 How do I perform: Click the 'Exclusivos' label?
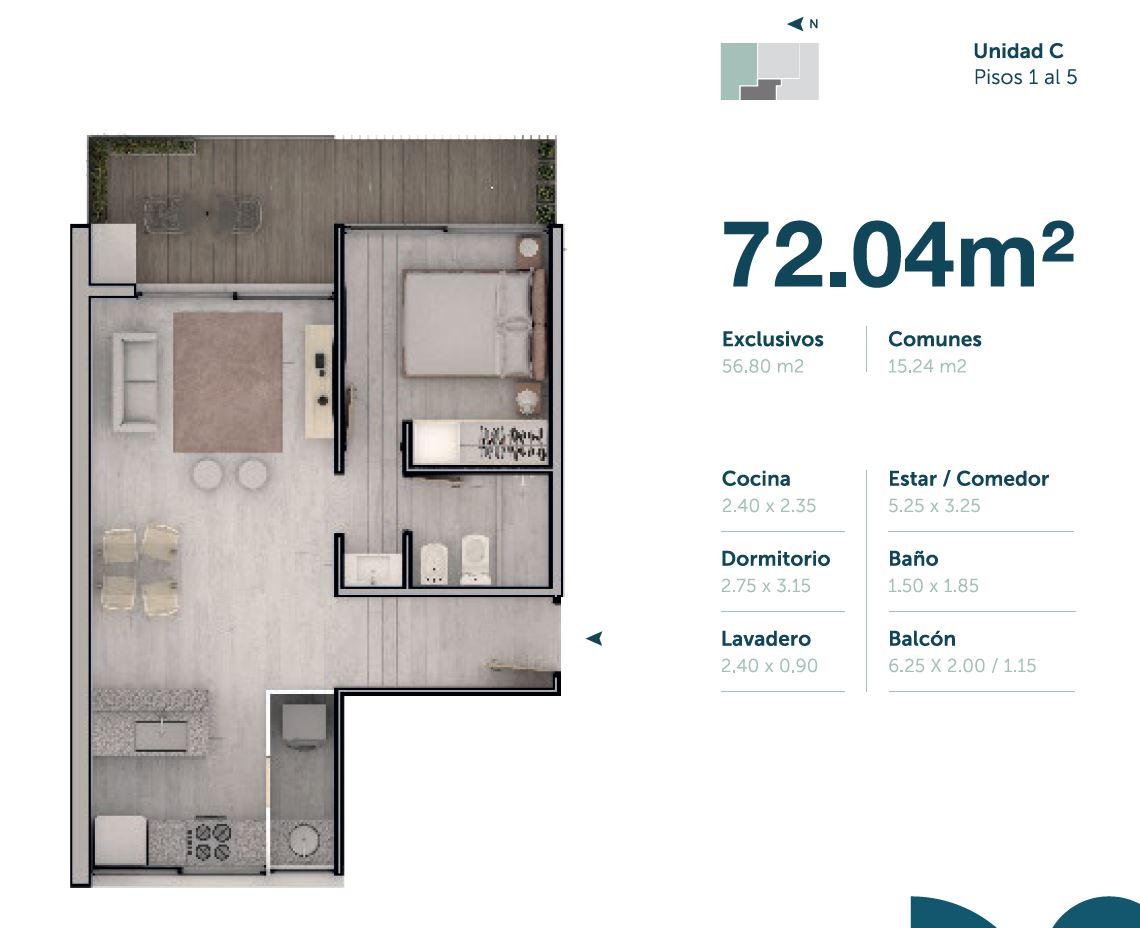[772, 340]
